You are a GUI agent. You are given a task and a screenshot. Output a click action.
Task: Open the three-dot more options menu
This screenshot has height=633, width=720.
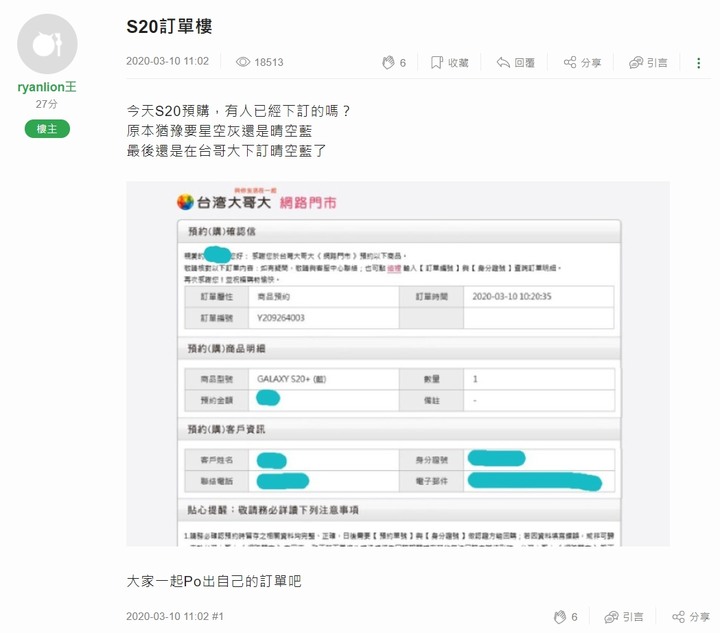click(x=698, y=63)
